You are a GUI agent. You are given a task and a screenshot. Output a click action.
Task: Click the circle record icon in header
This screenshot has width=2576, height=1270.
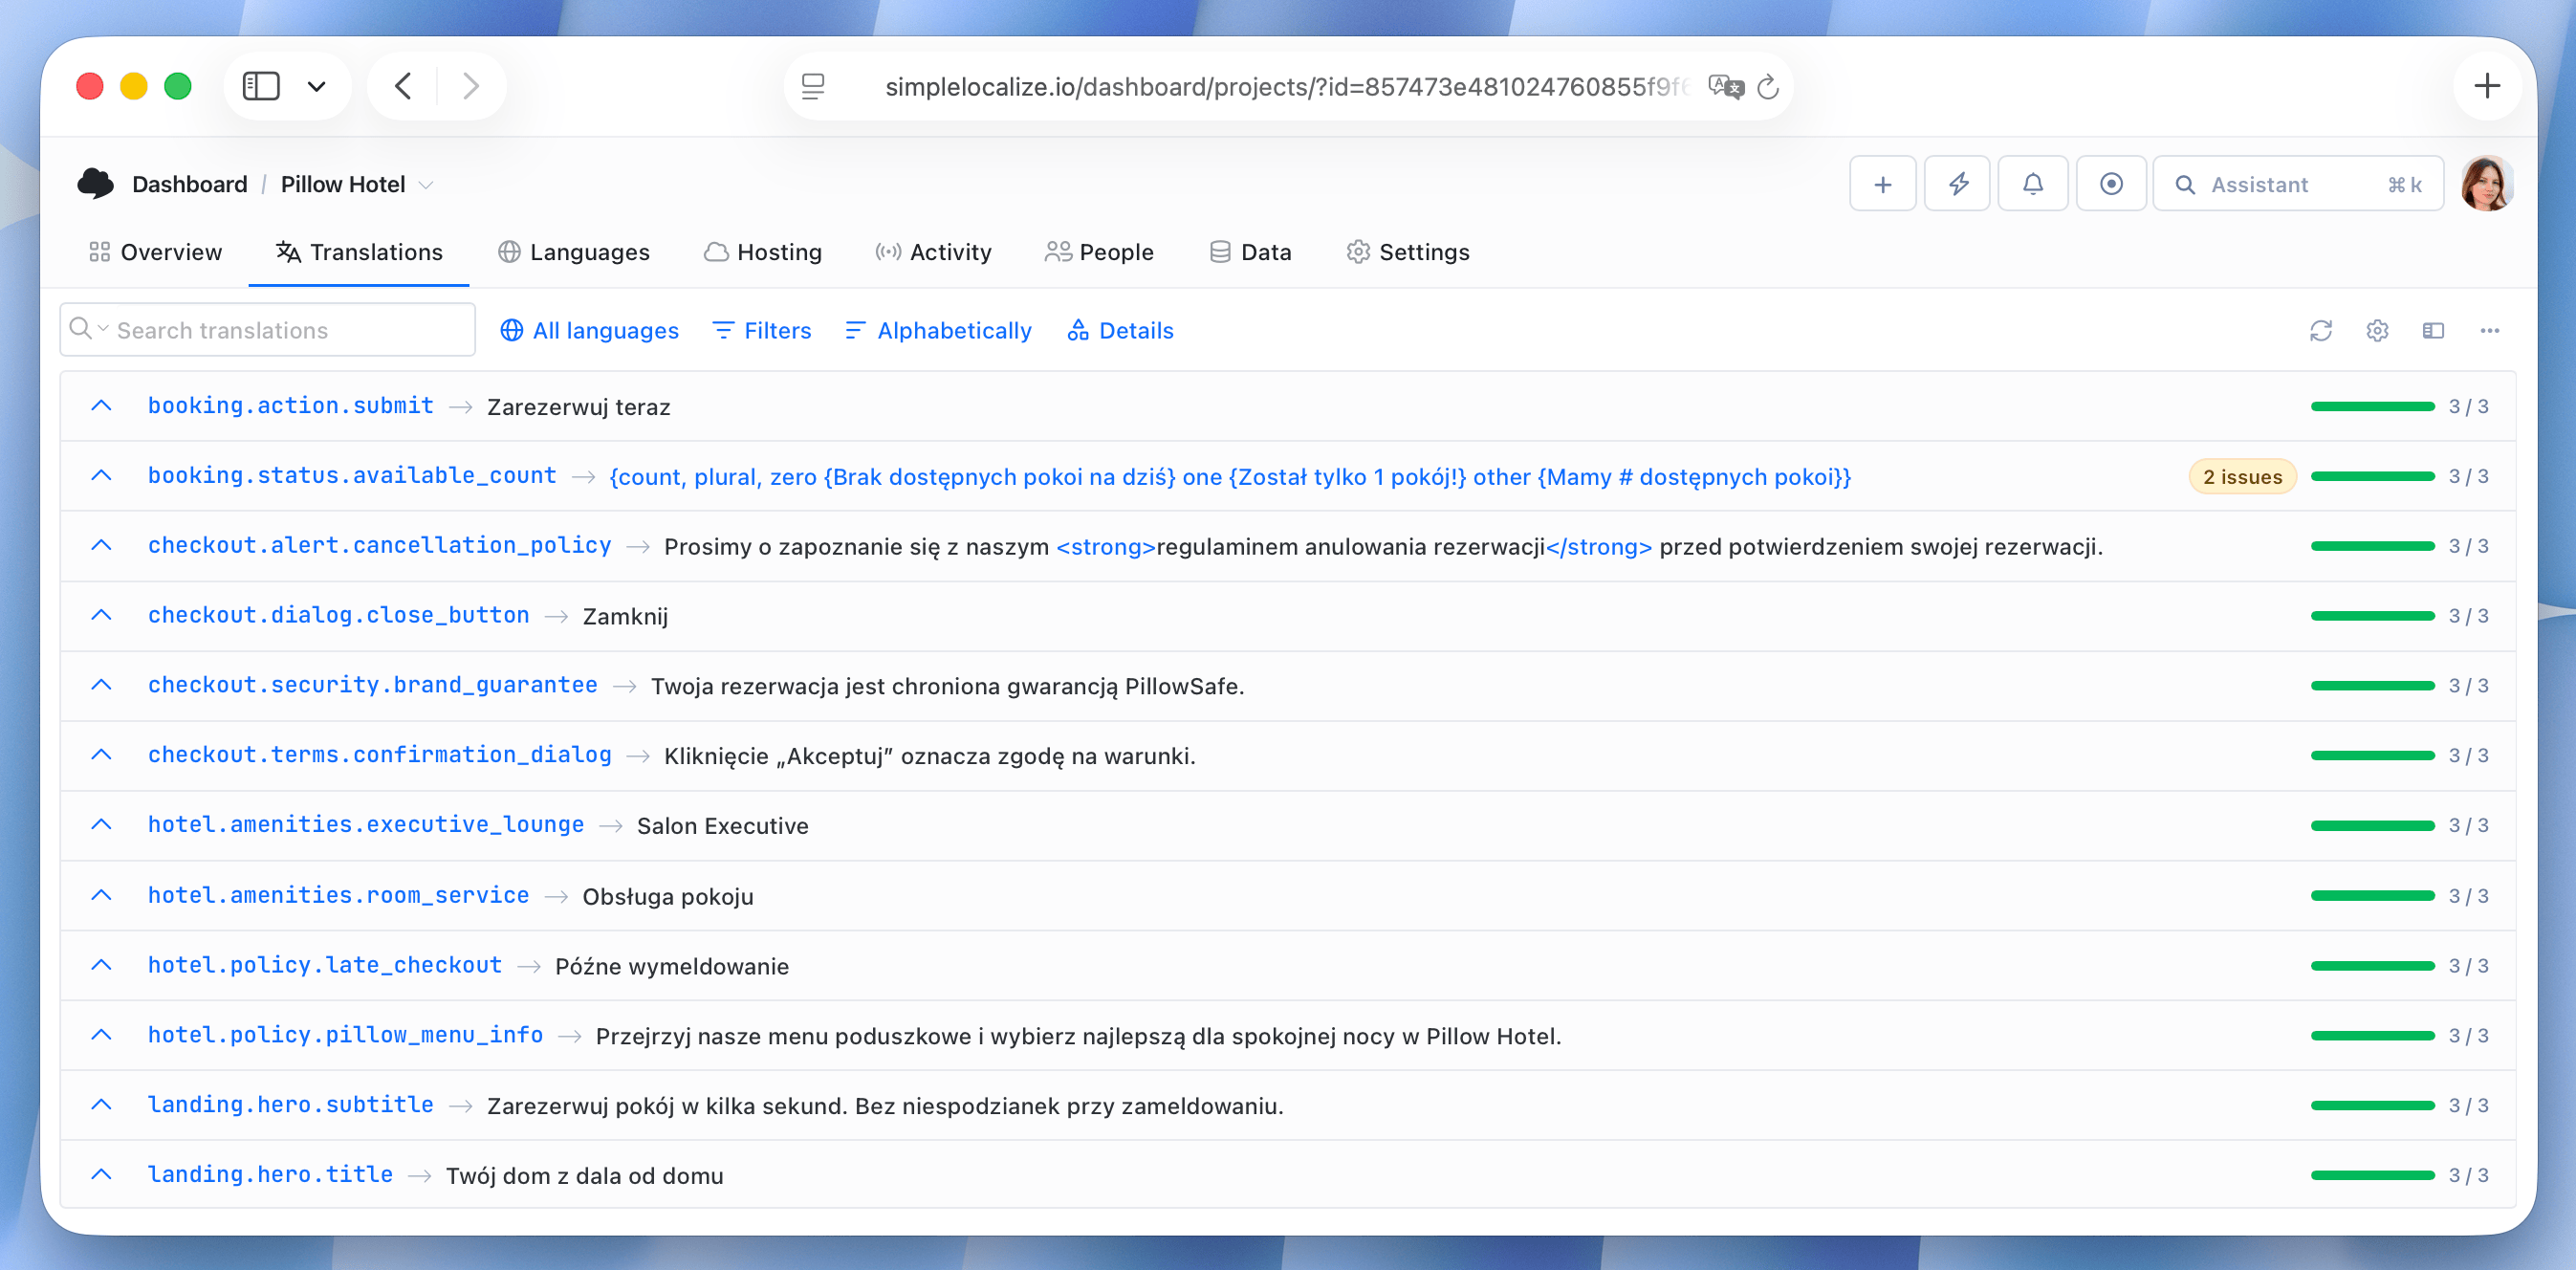click(x=2111, y=184)
